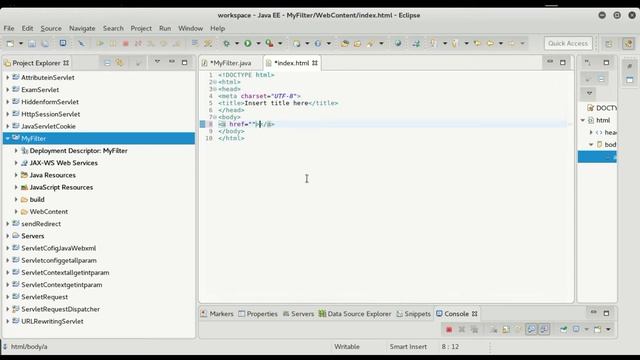Click the green Run toolbar button
The image size is (640, 360).
coord(248,43)
